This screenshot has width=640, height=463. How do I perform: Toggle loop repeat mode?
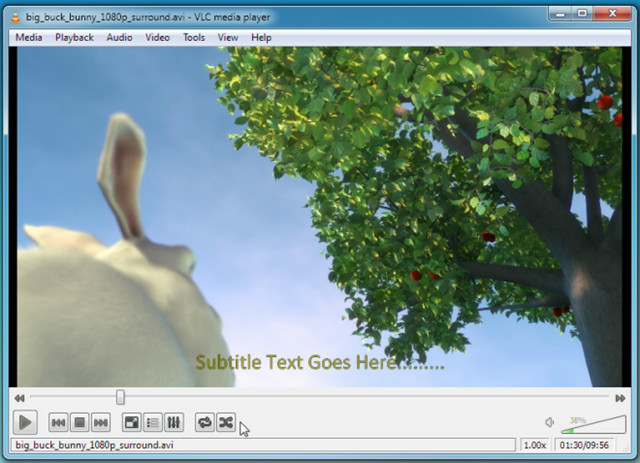pos(204,422)
